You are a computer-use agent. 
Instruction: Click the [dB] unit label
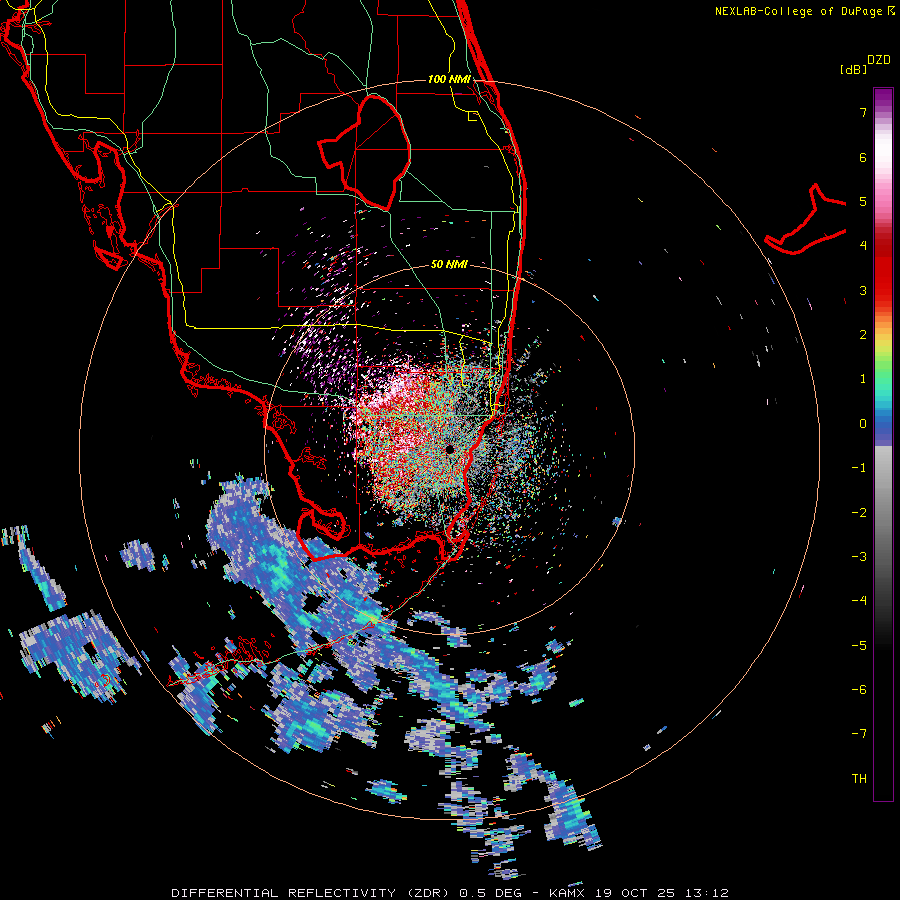(853, 69)
